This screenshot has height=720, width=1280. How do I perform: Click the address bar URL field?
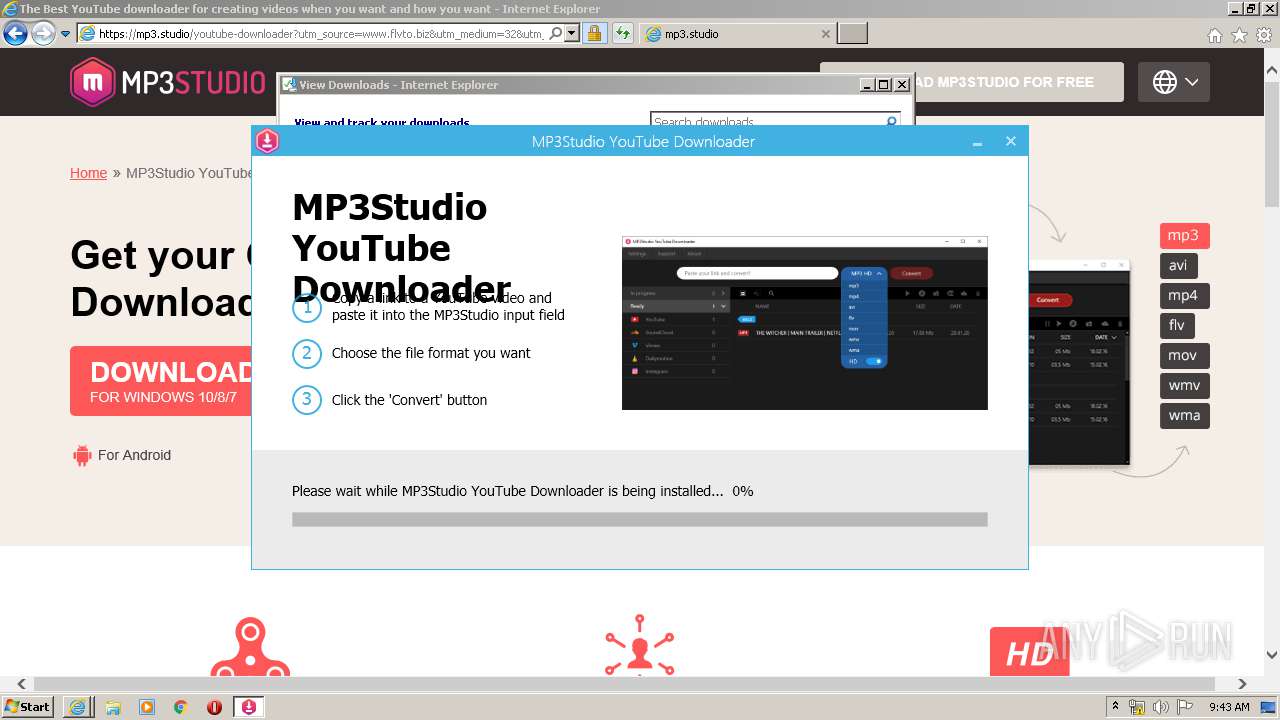[x=320, y=33]
